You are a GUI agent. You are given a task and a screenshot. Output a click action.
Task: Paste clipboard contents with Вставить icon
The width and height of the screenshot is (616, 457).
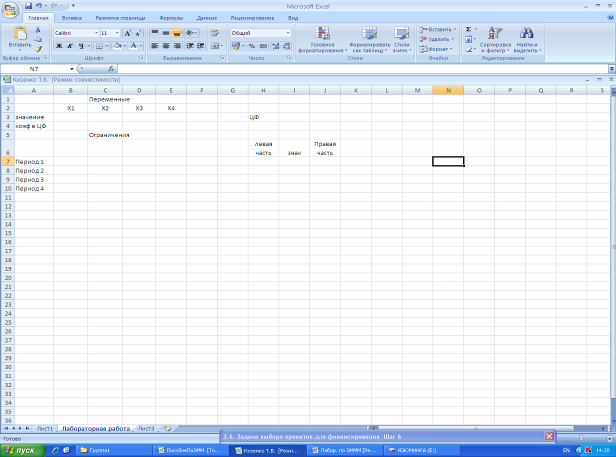pos(20,37)
